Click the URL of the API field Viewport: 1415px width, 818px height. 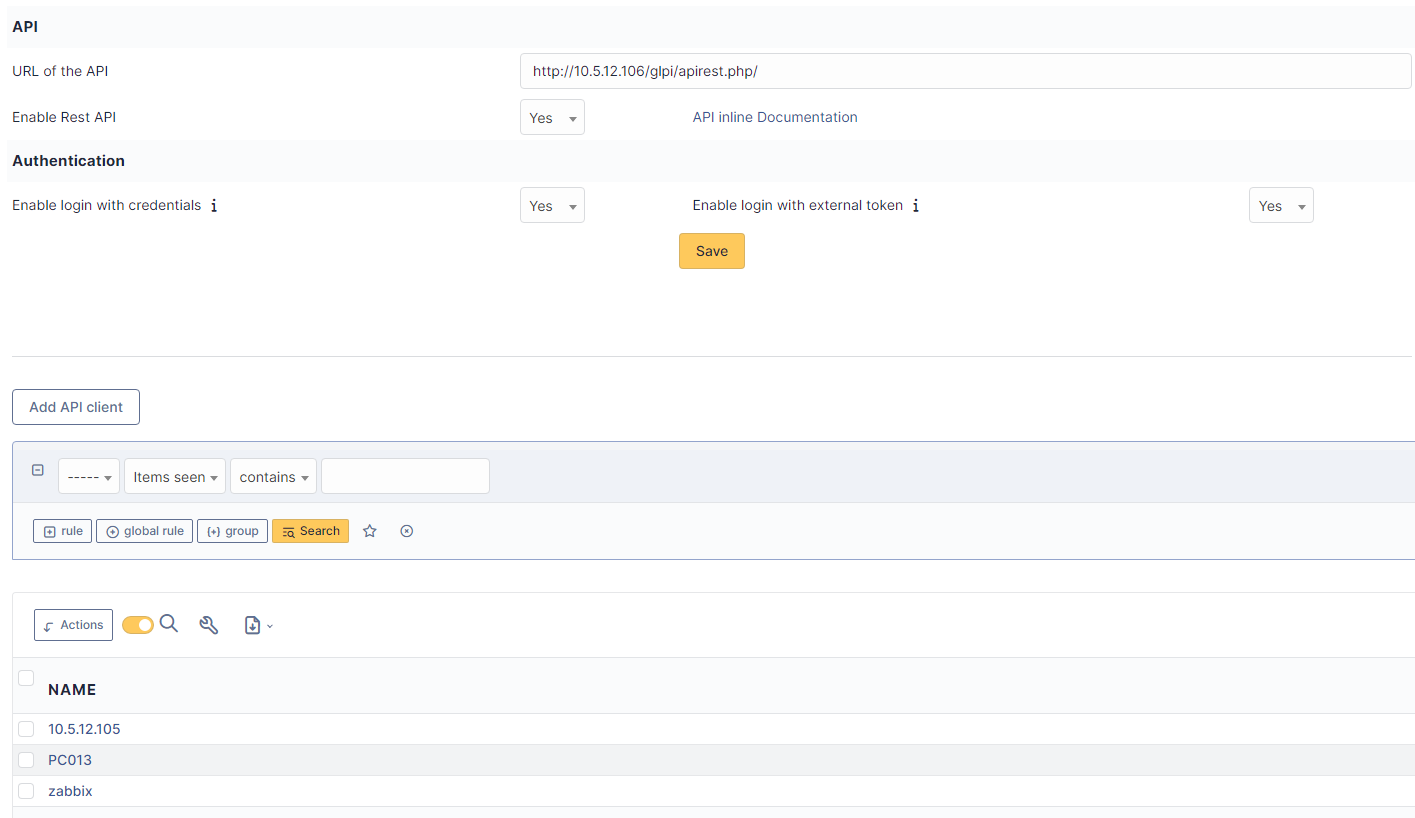965,71
